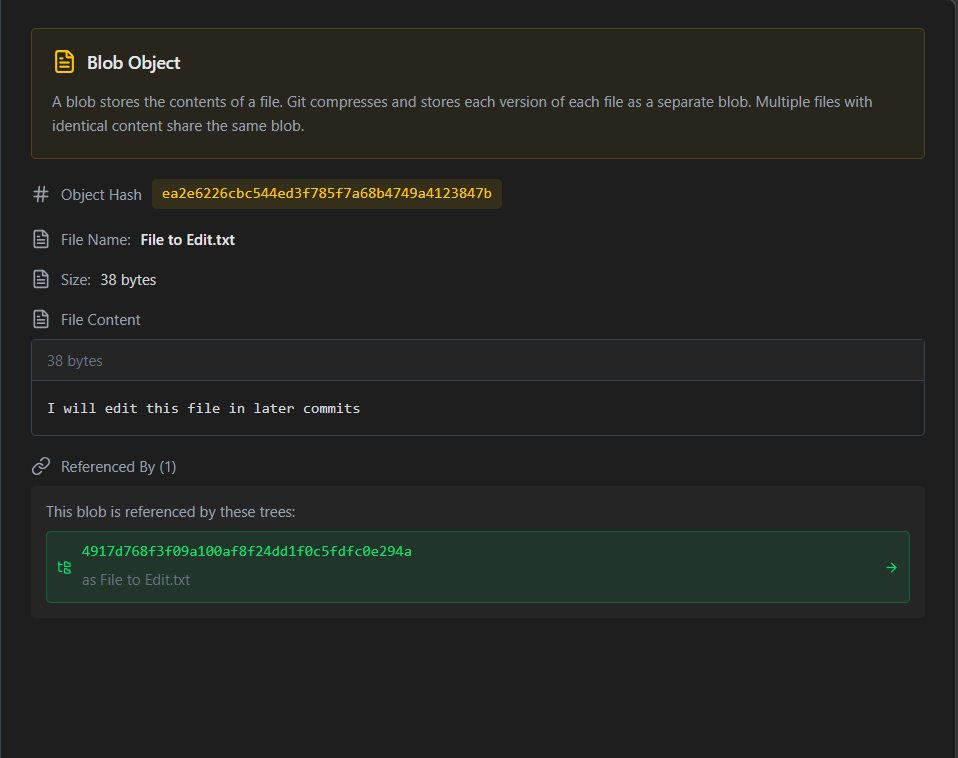Click the blob description paragraph
This screenshot has height=758, width=958.
462,114
